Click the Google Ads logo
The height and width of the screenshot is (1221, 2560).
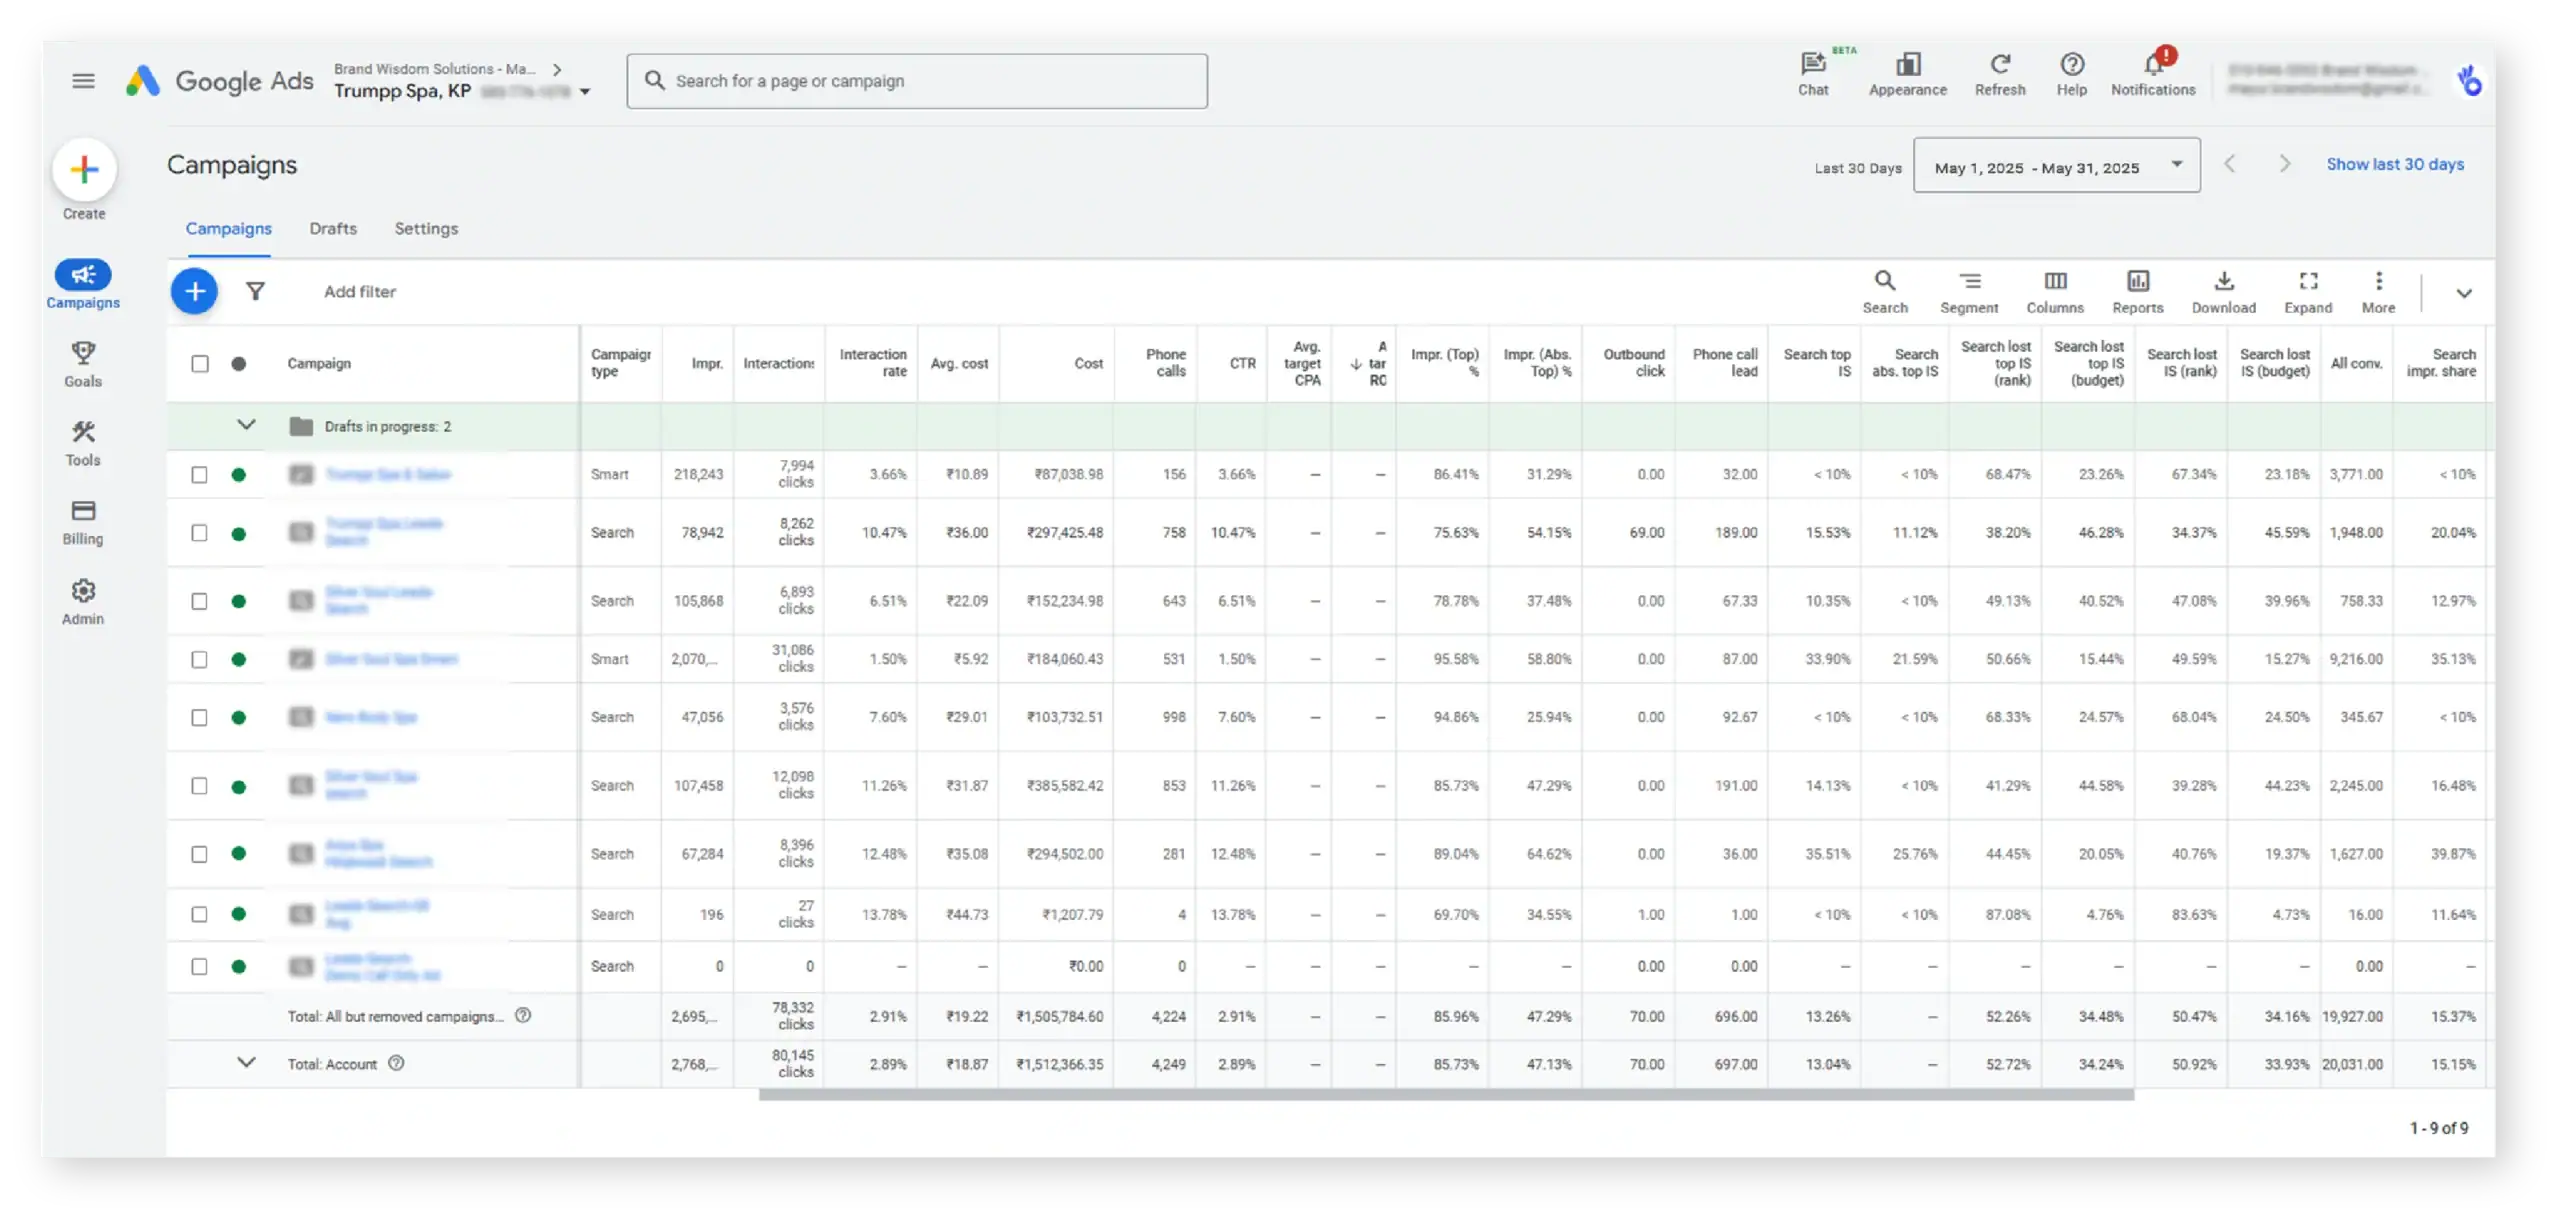coord(219,81)
